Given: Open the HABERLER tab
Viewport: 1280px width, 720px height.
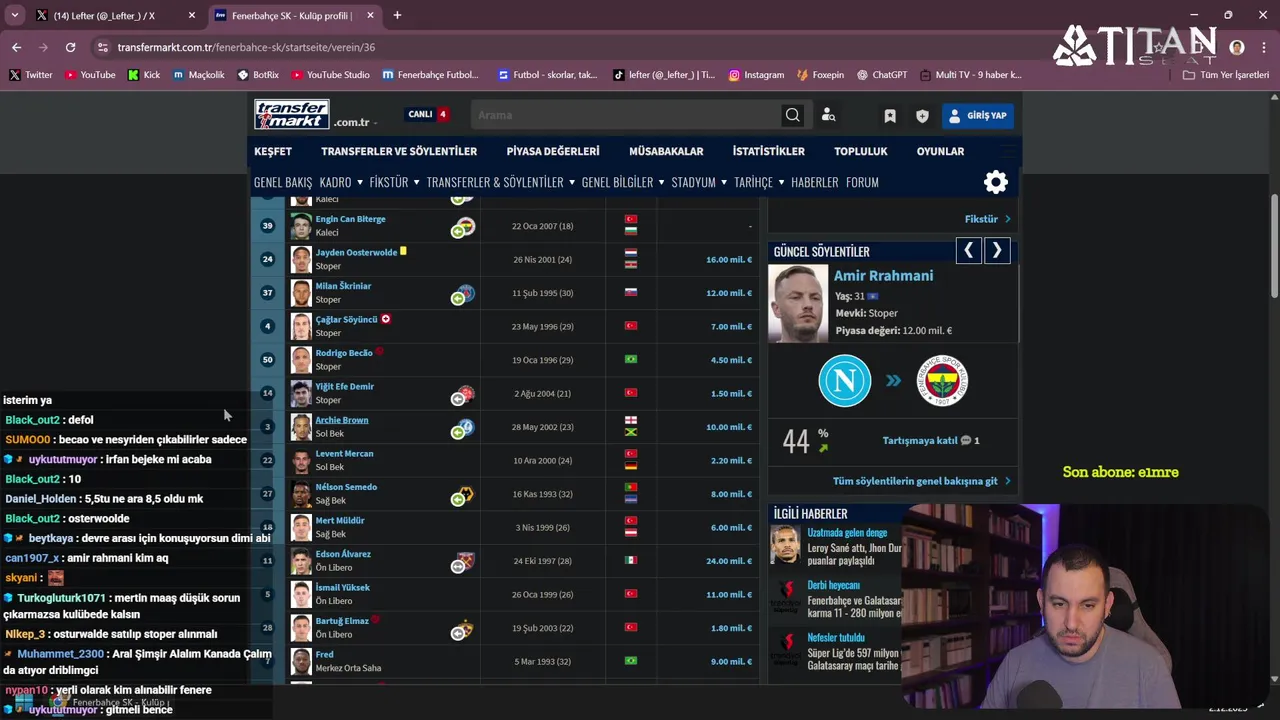Looking at the screenshot, I should 815,182.
